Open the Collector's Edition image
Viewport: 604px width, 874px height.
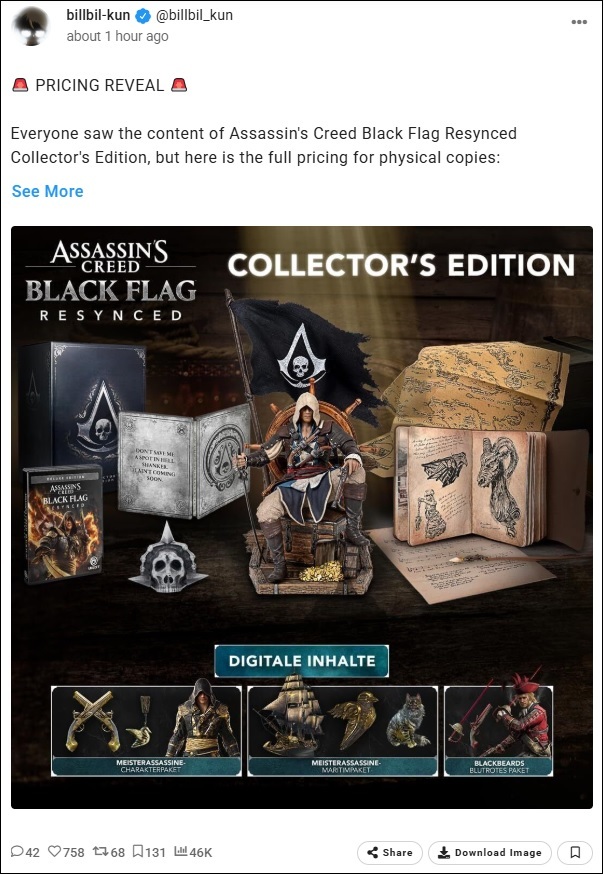(302, 517)
